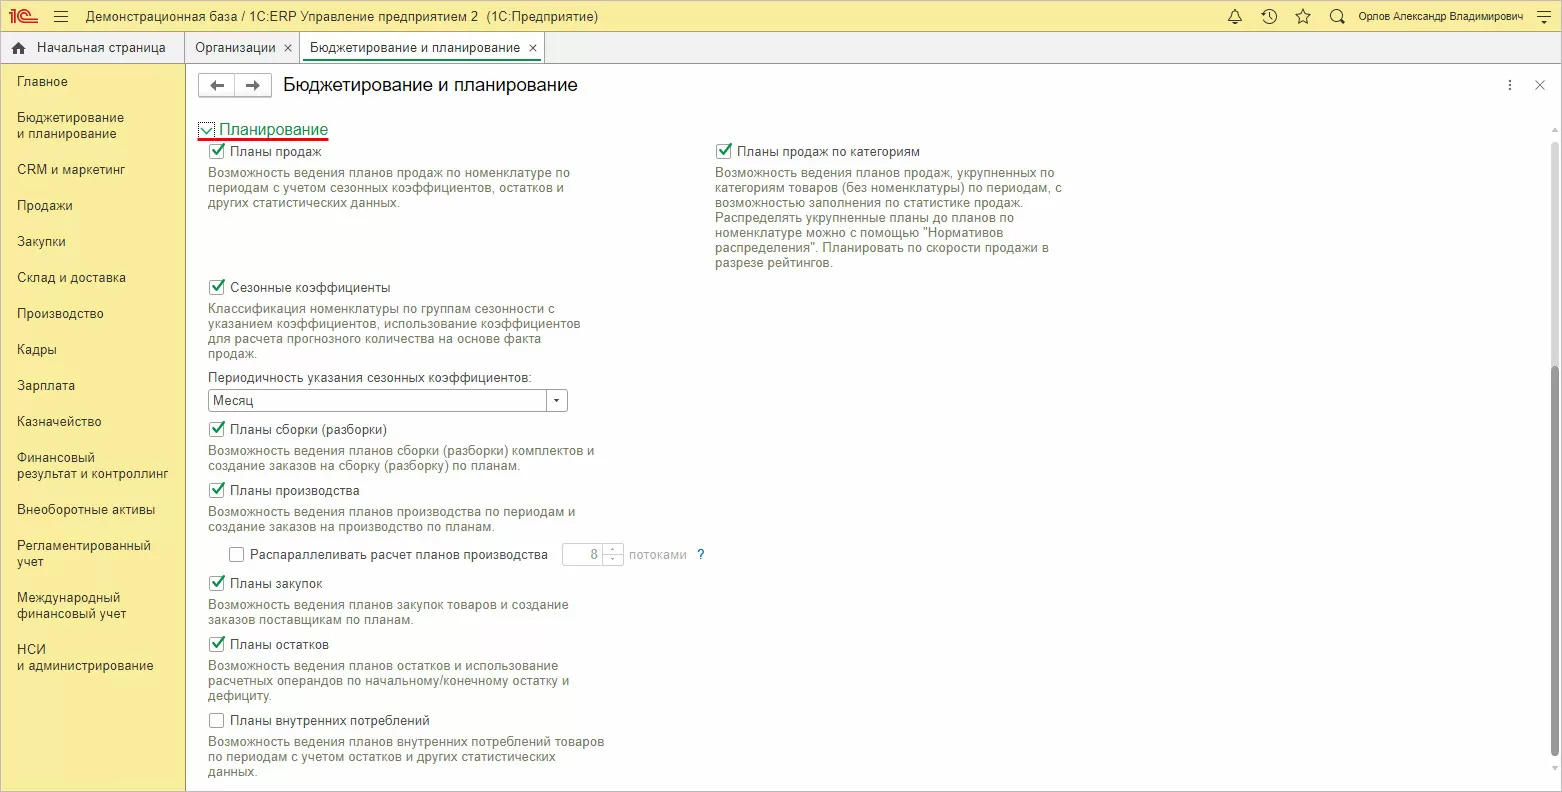
Task: Open Производство section
Action: (60, 314)
